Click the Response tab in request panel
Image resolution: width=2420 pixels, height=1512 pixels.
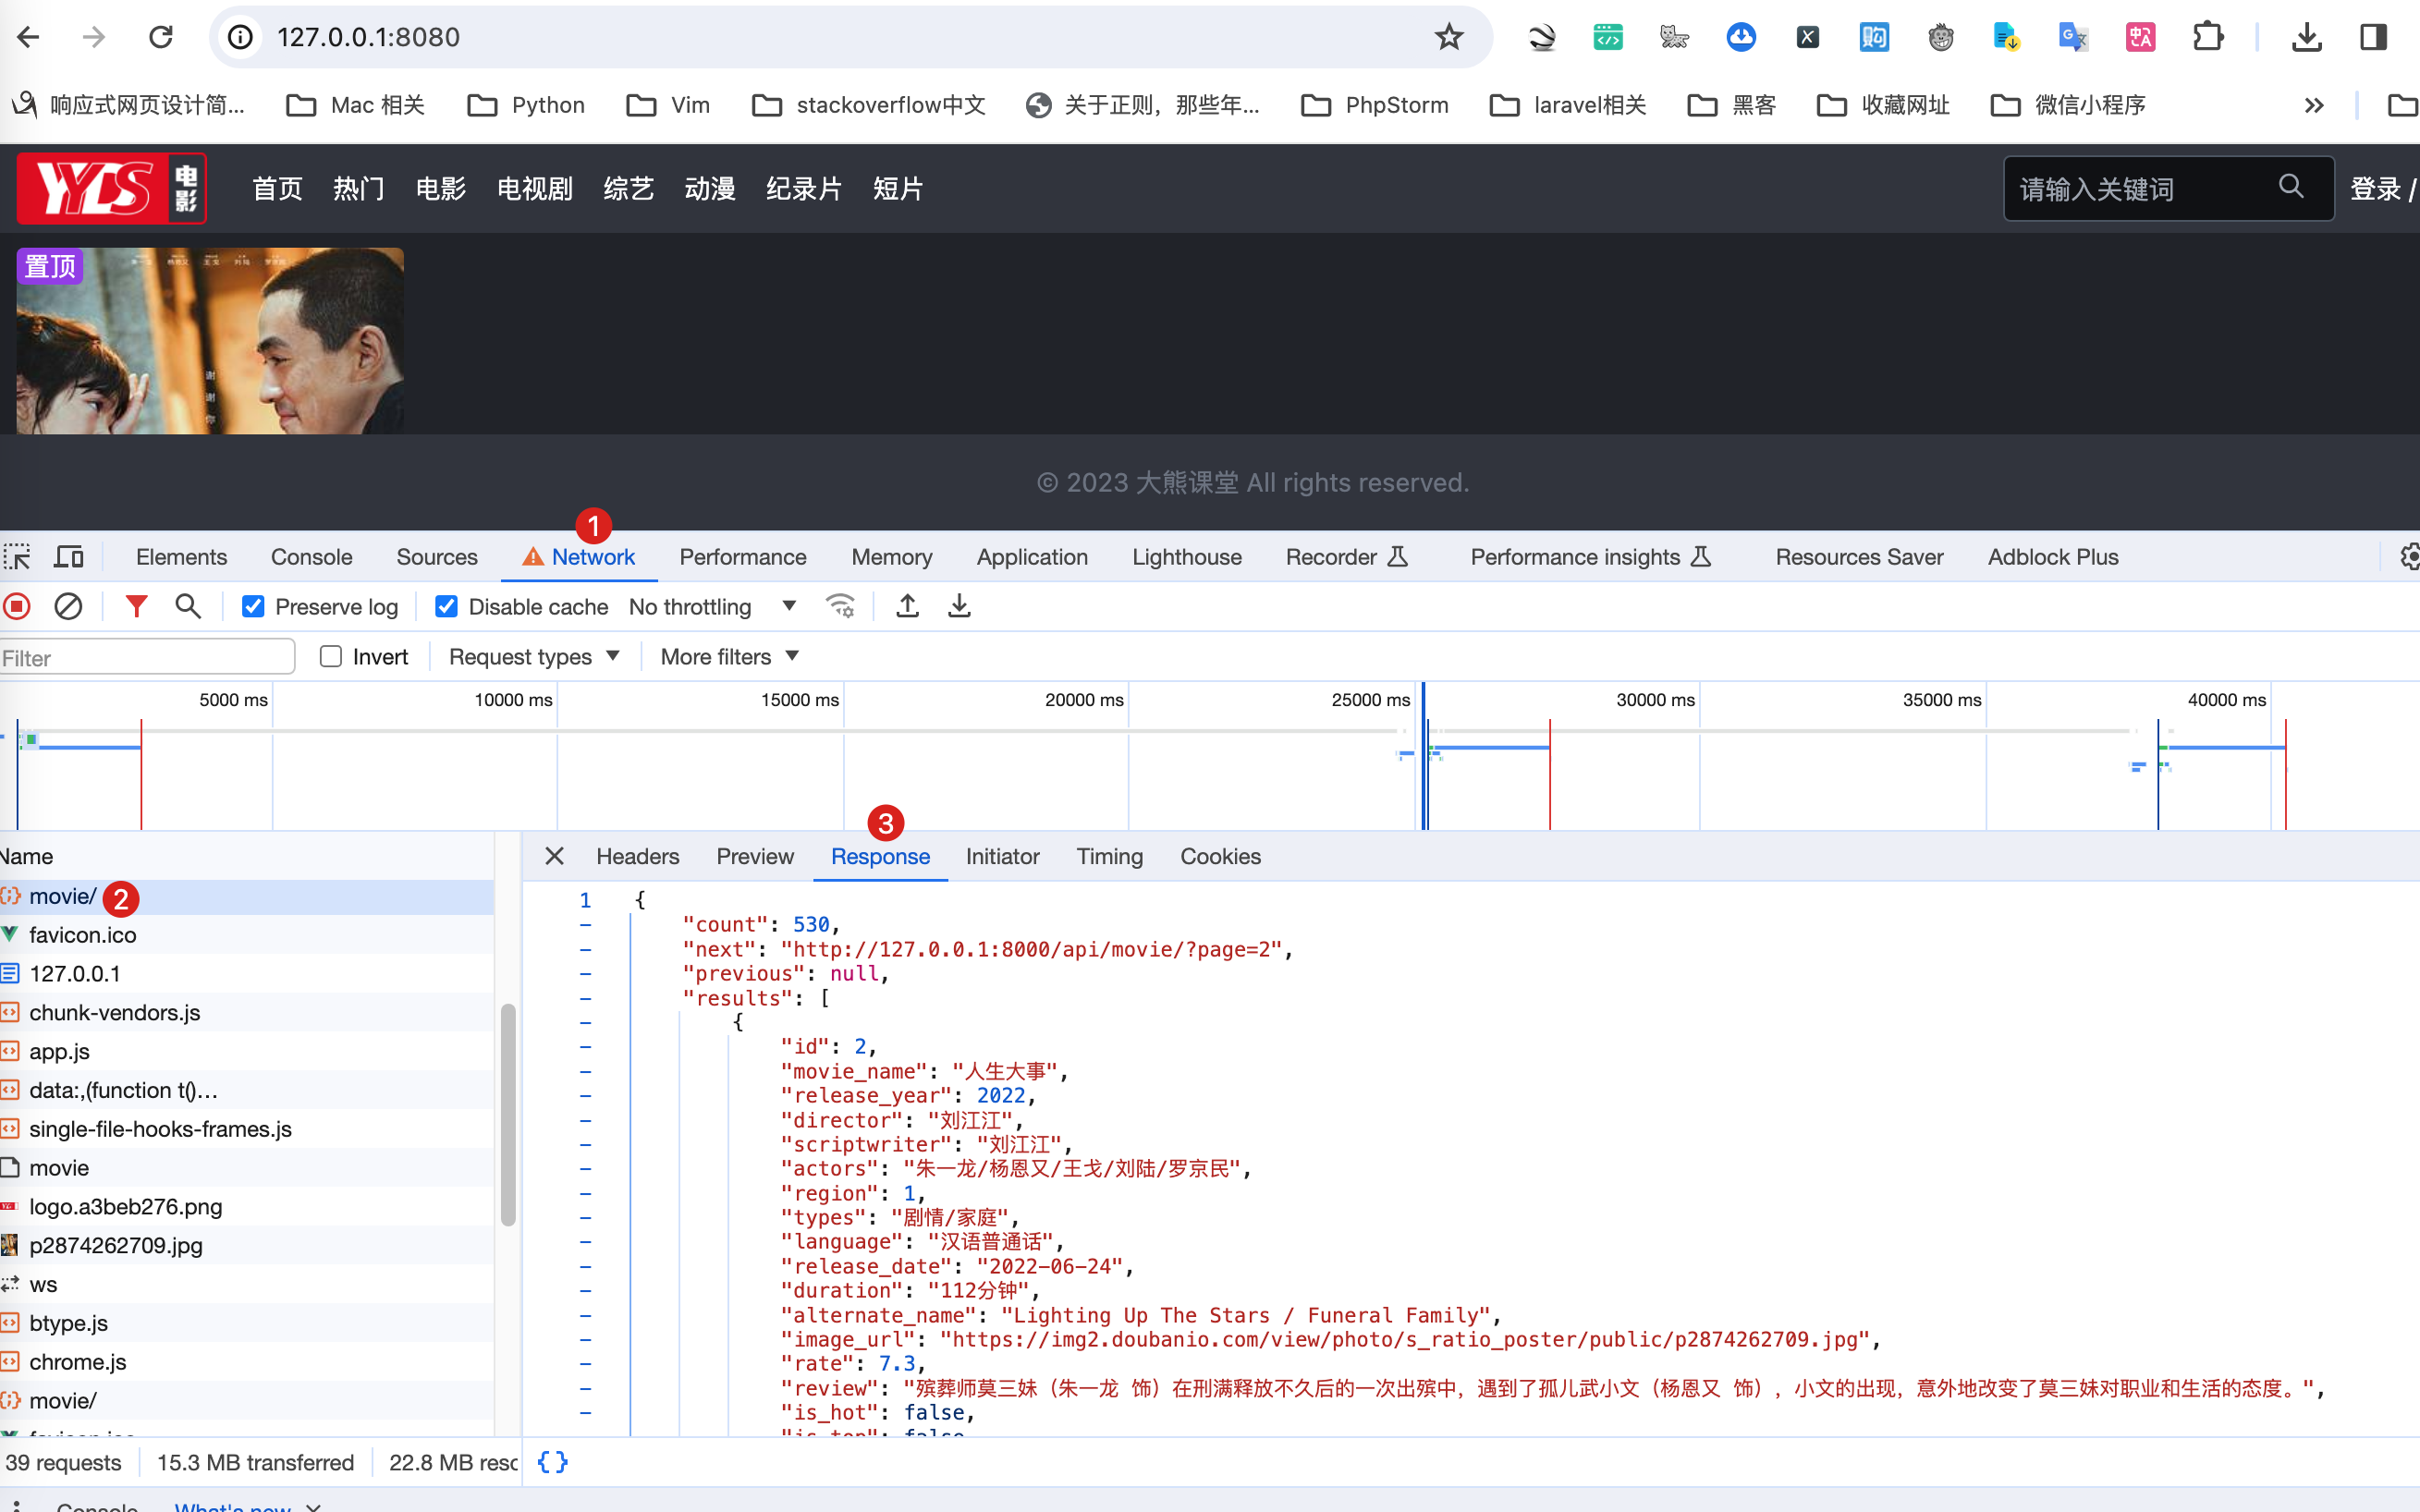click(880, 855)
